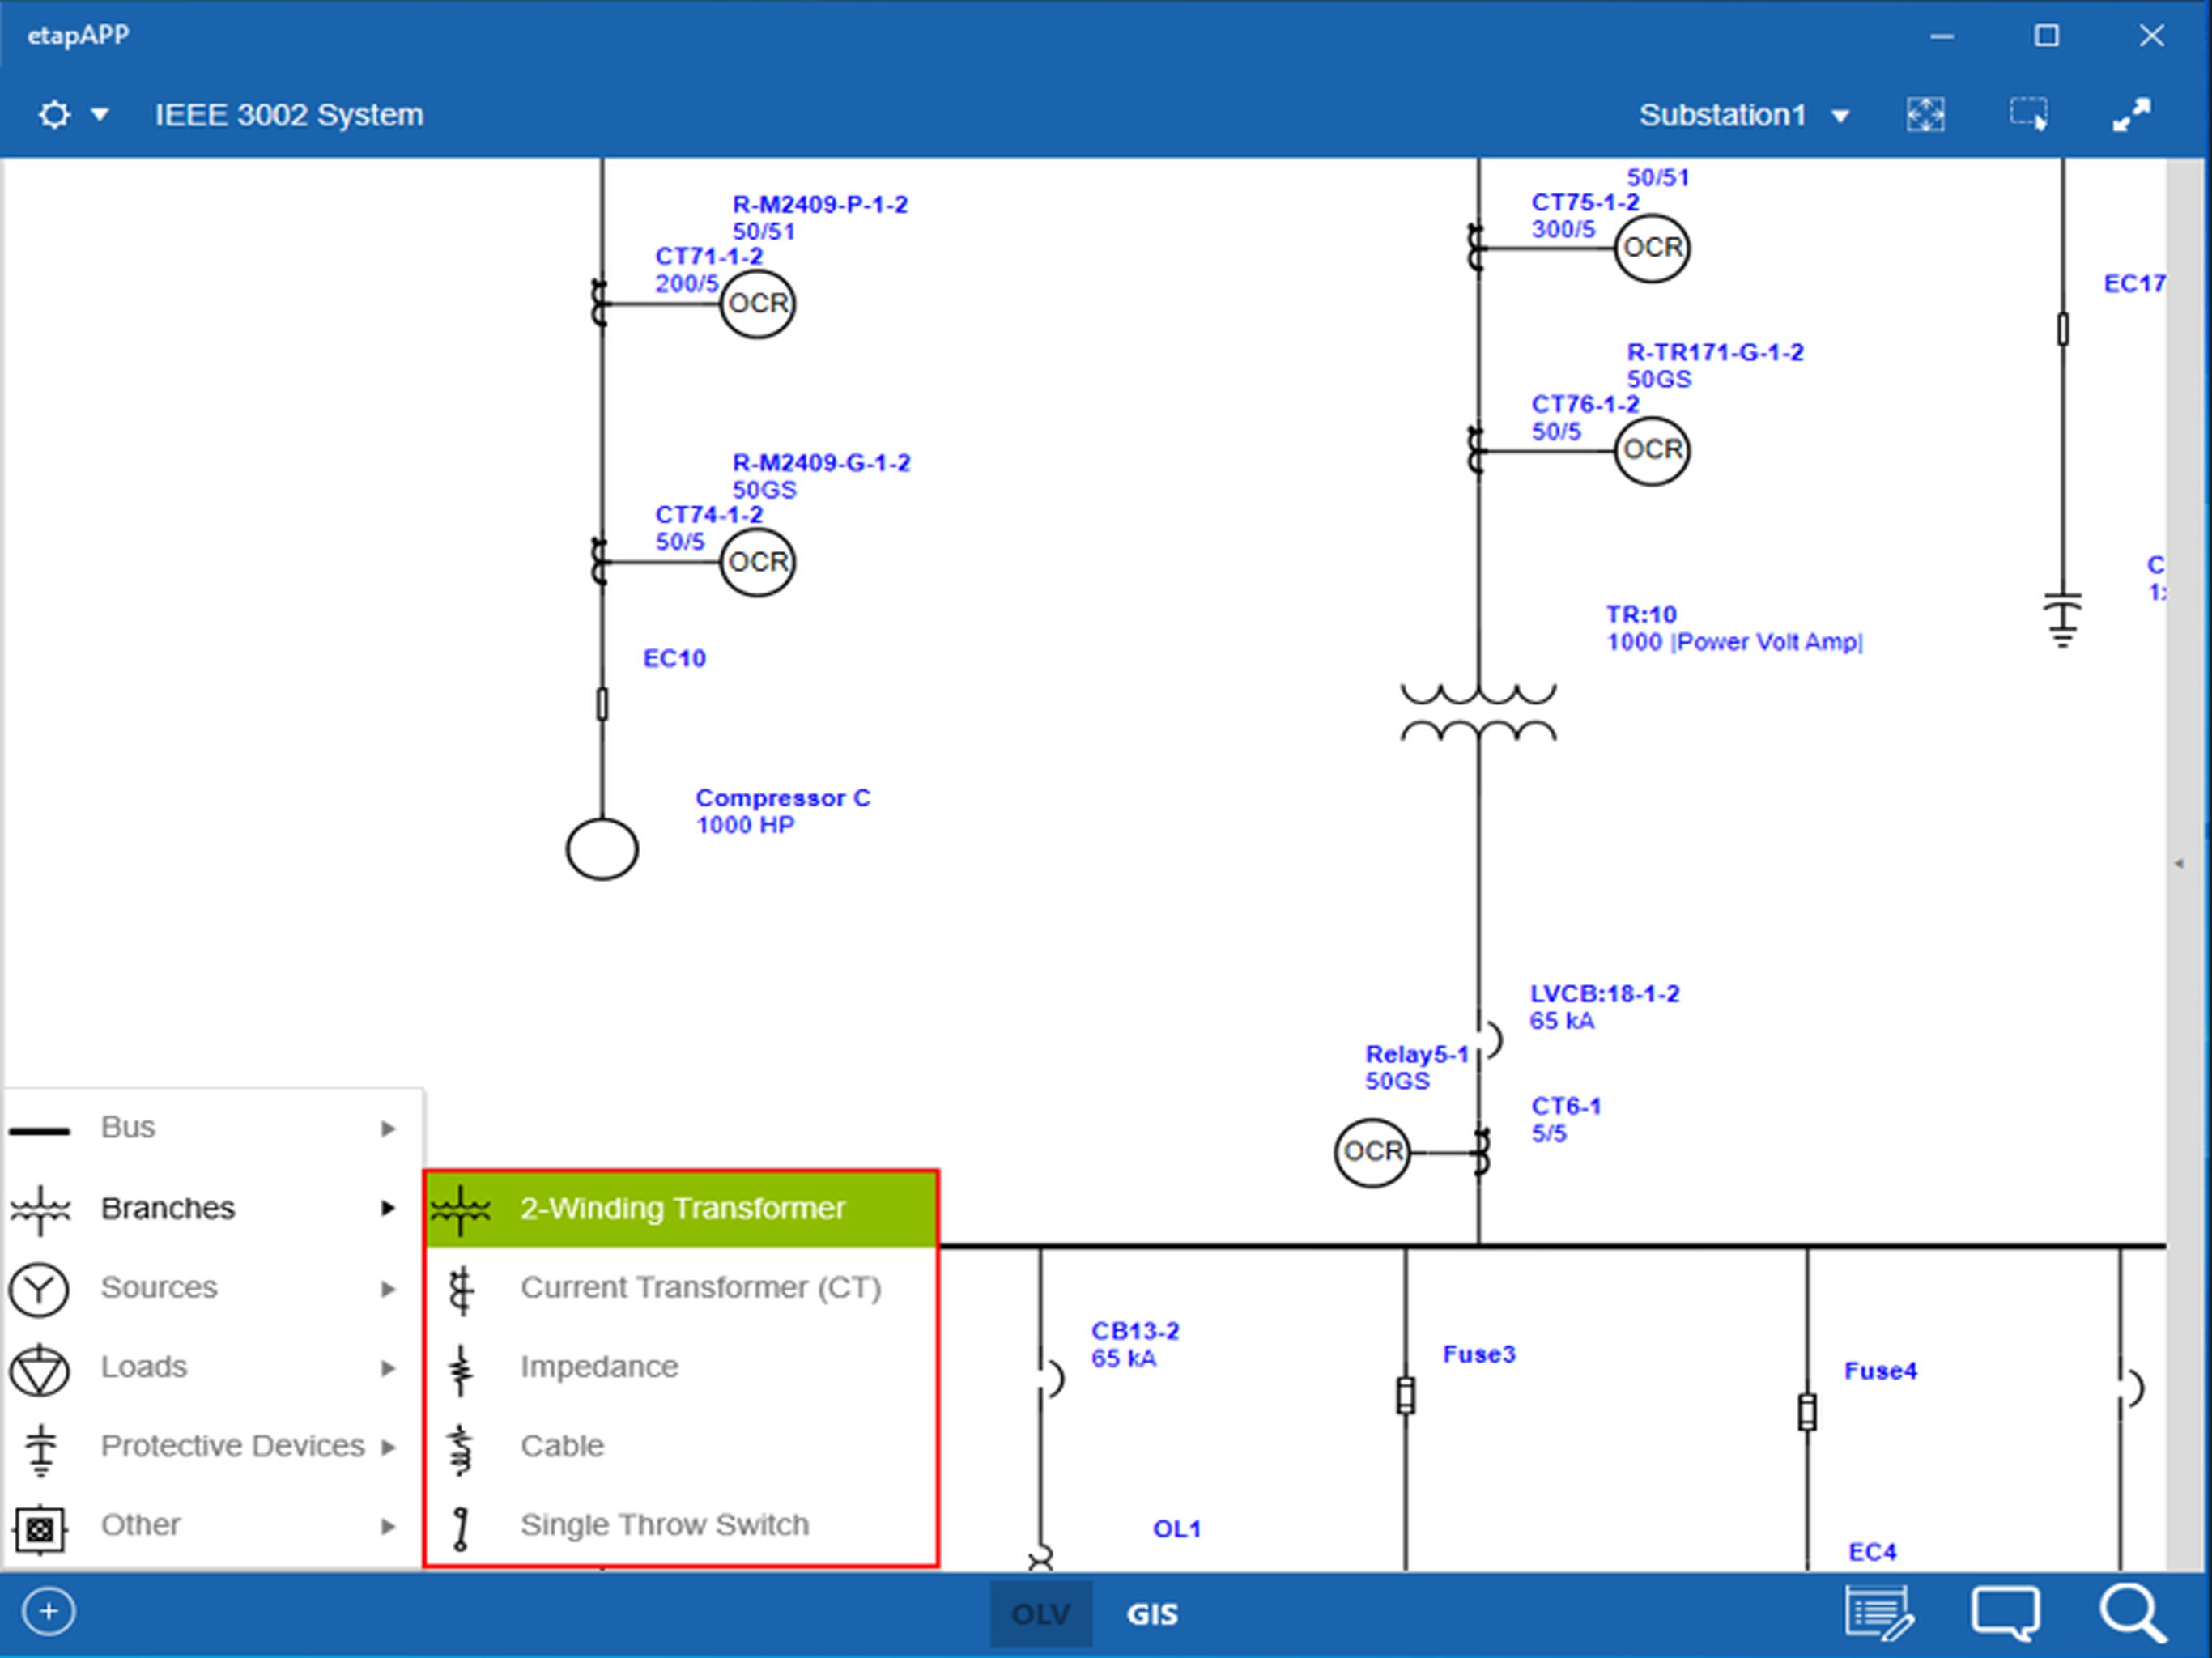The image size is (2212, 1658).
Task: Open the dropdown arrow next to gear
Action: pos(99,115)
